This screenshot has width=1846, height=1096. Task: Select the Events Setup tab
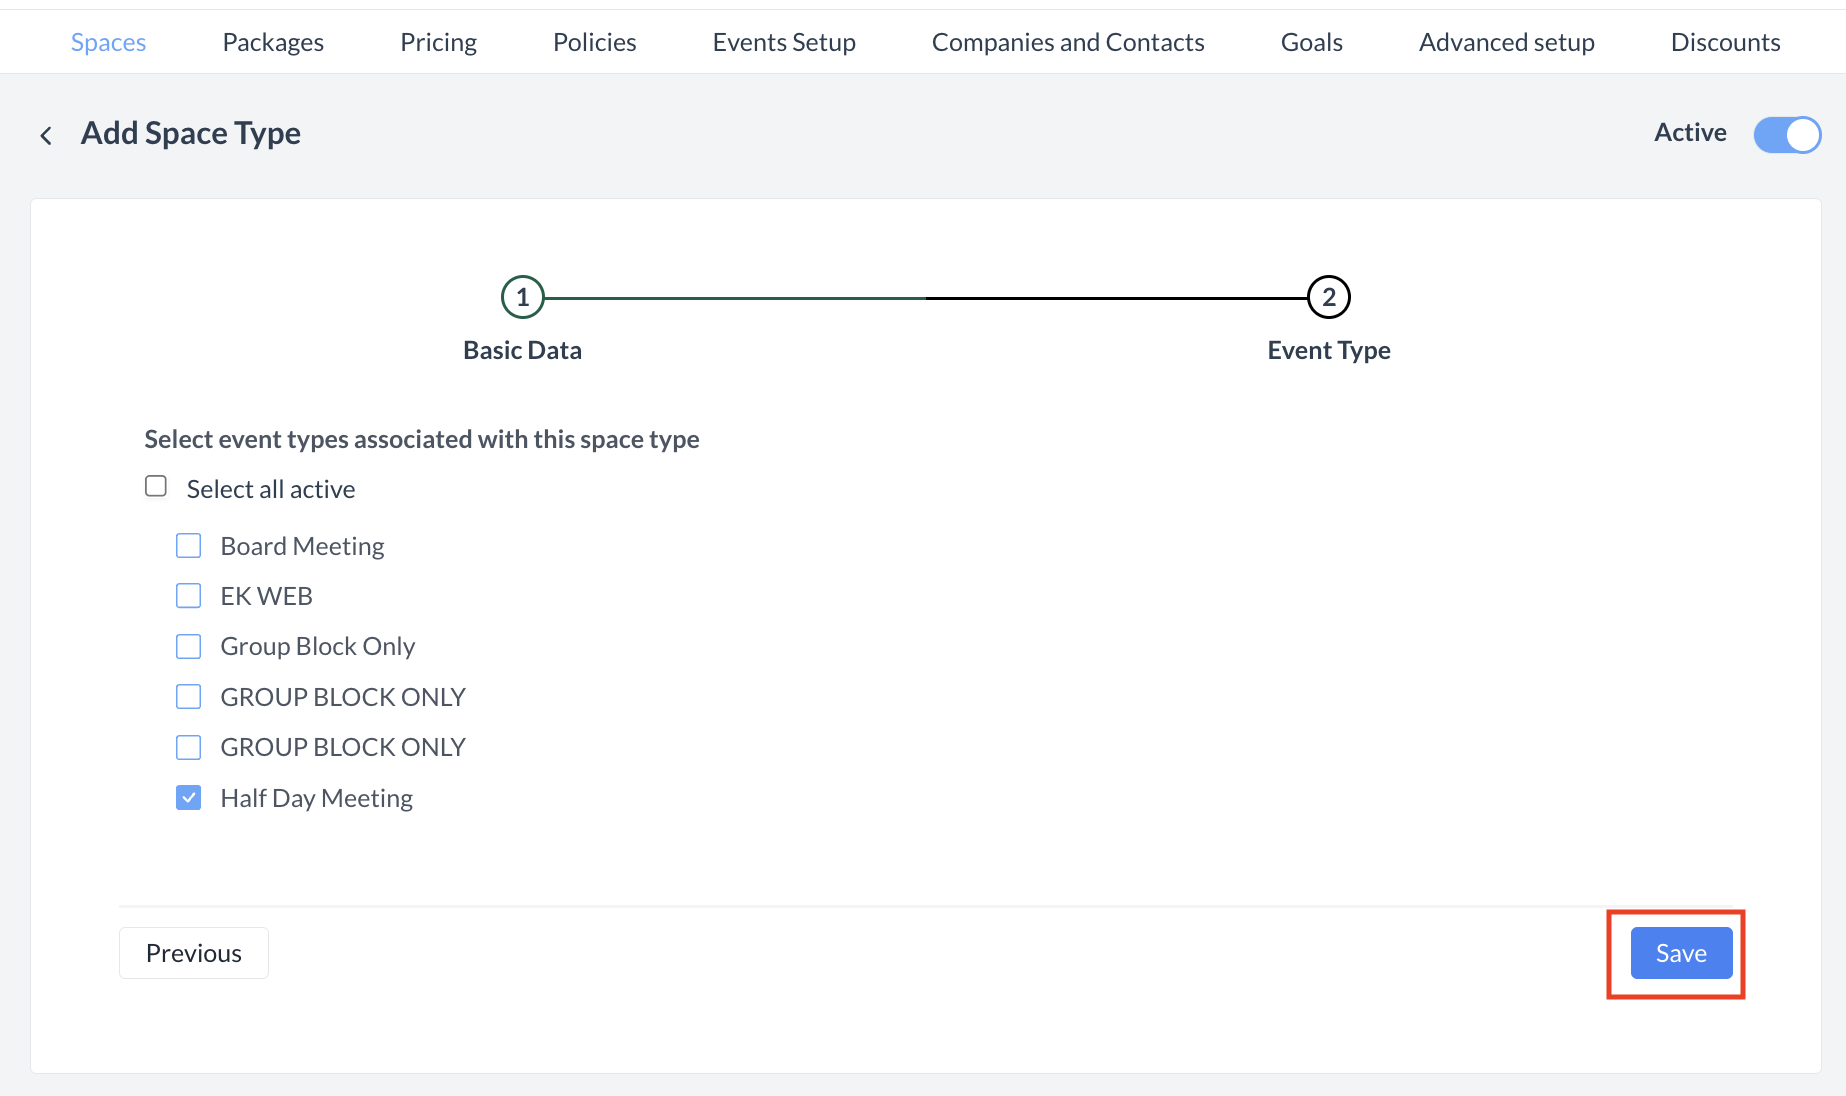784,42
